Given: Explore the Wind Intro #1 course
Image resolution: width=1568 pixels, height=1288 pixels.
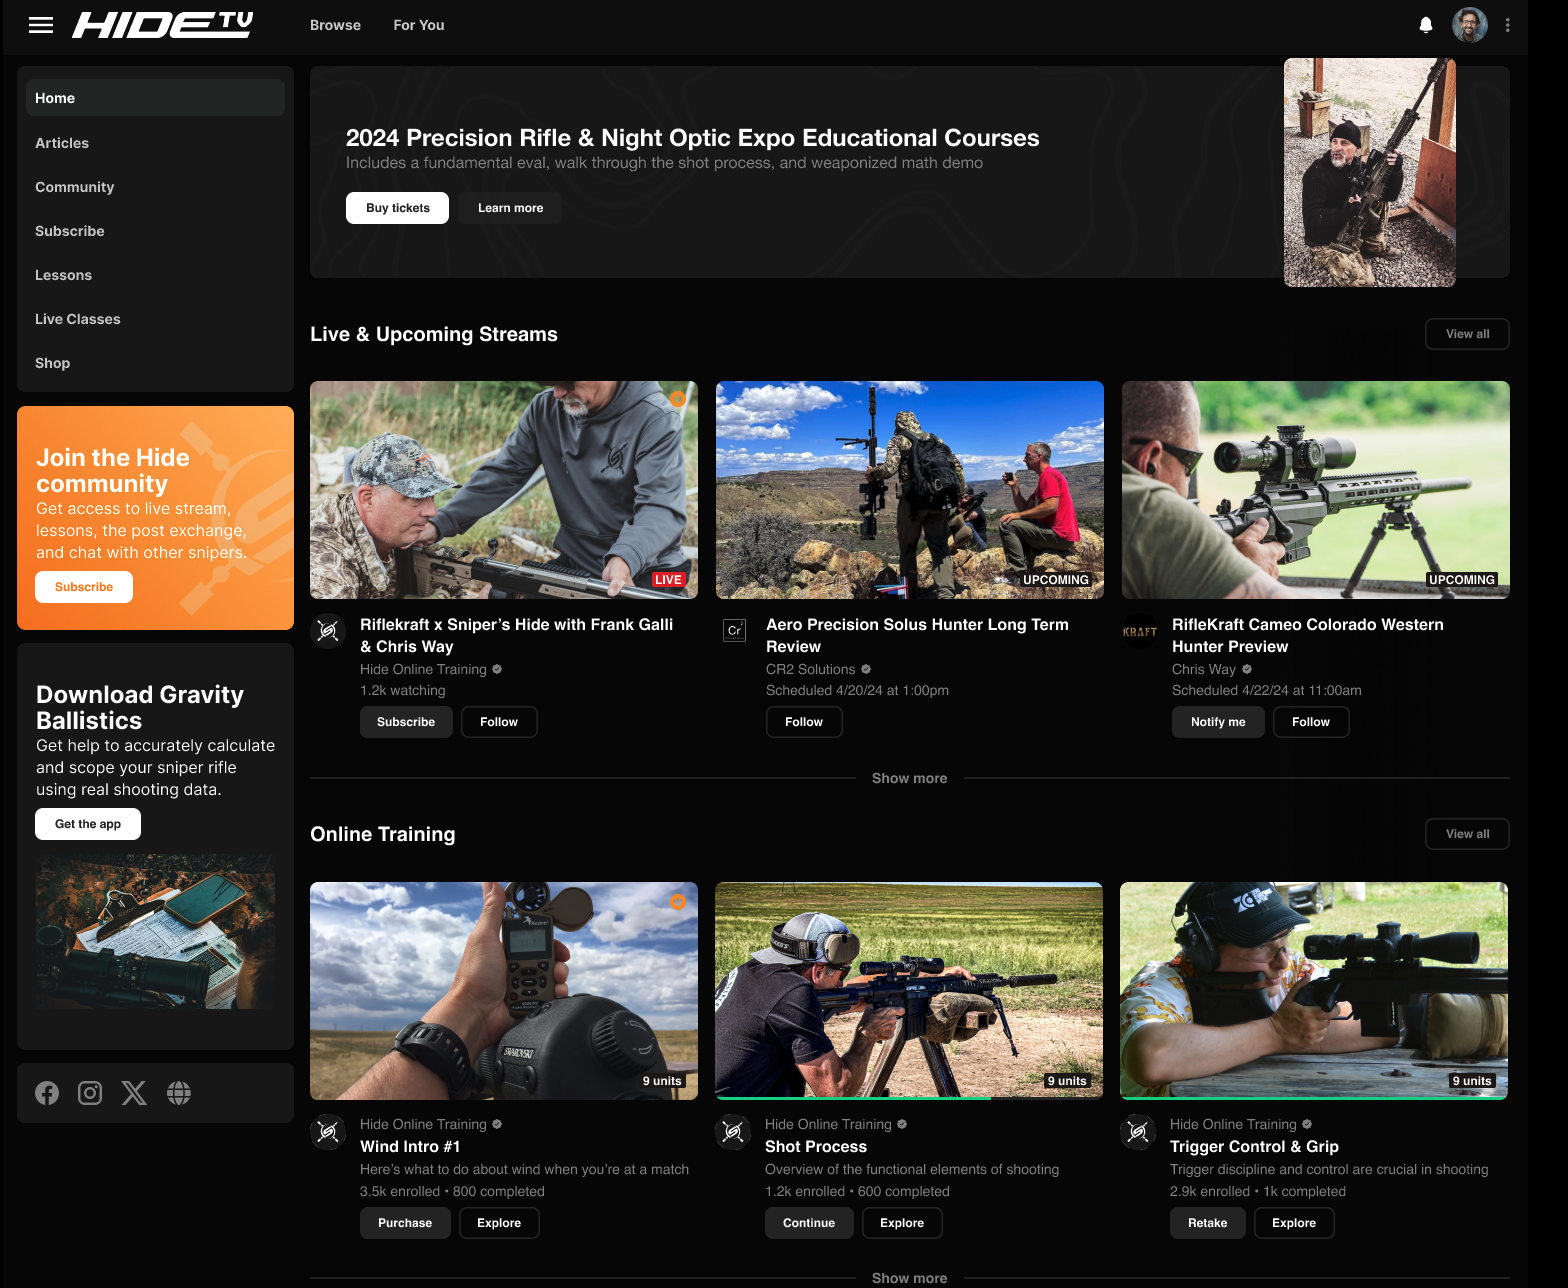Looking at the screenshot, I should [499, 1223].
